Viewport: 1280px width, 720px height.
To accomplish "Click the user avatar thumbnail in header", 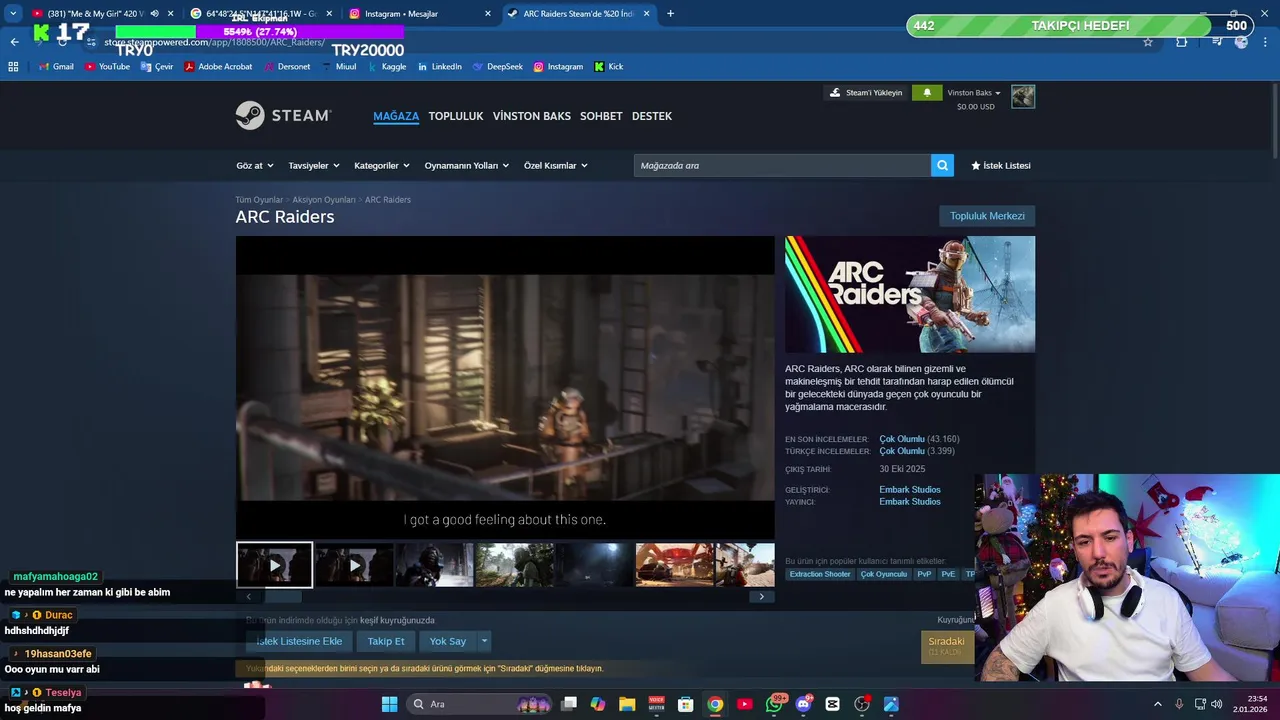I will pyautogui.click(x=1023, y=97).
